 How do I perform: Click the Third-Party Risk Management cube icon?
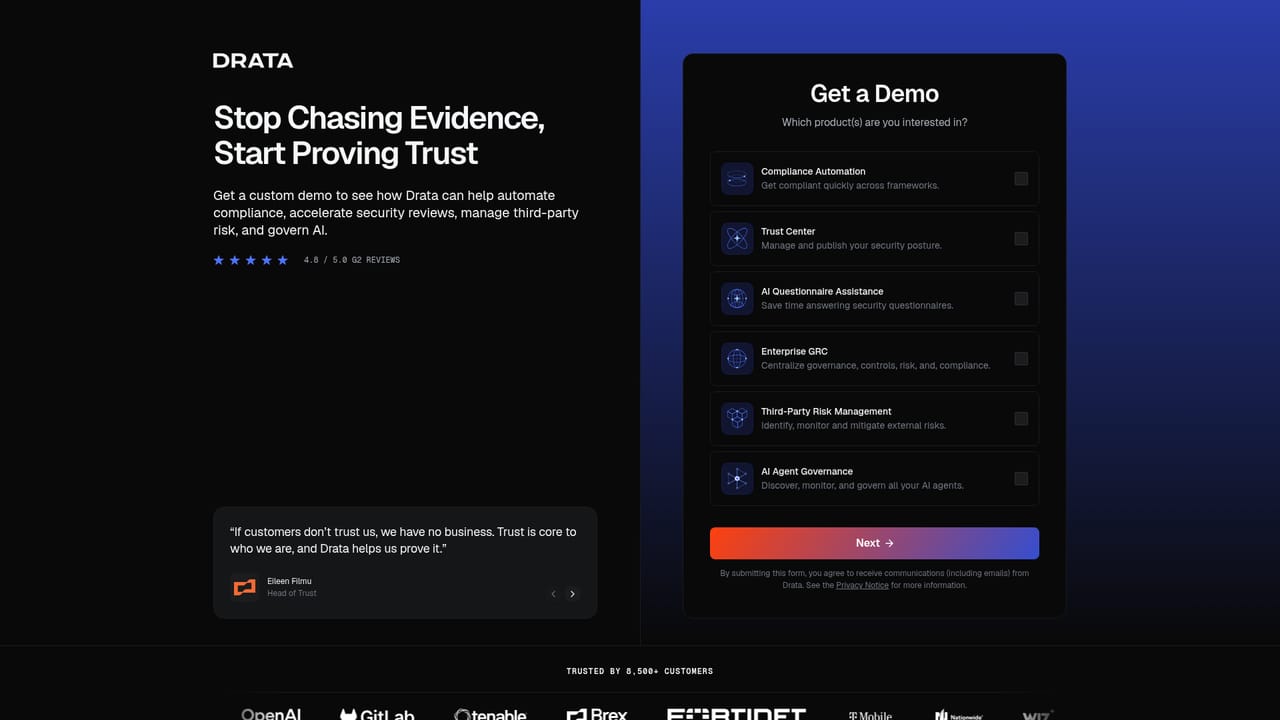click(737, 419)
